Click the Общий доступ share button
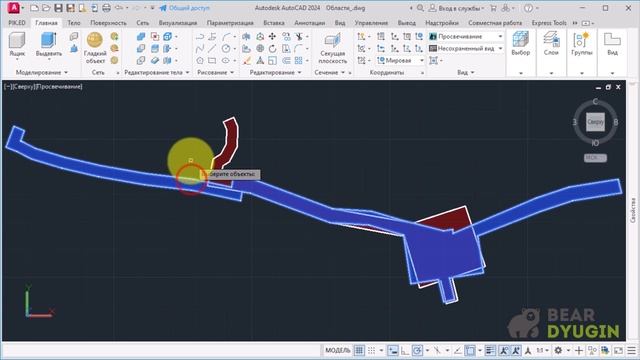The image size is (640, 360). pos(184,8)
